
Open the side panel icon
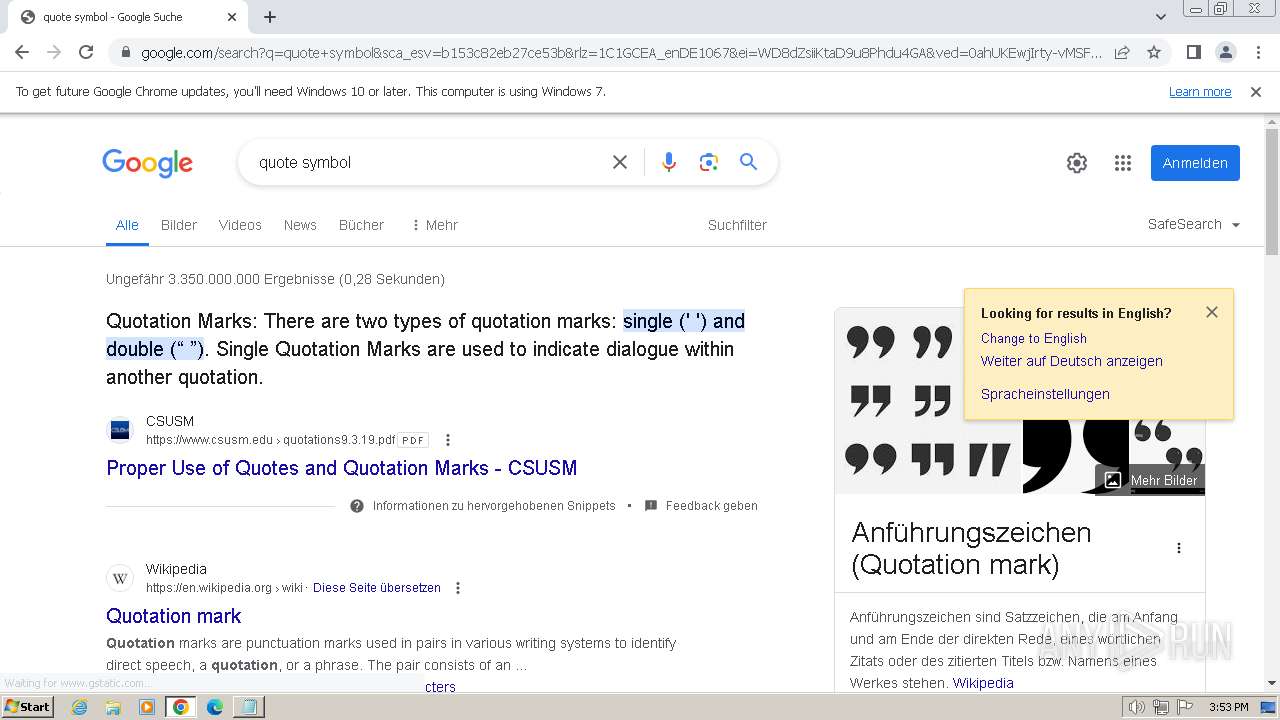click(x=1193, y=52)
